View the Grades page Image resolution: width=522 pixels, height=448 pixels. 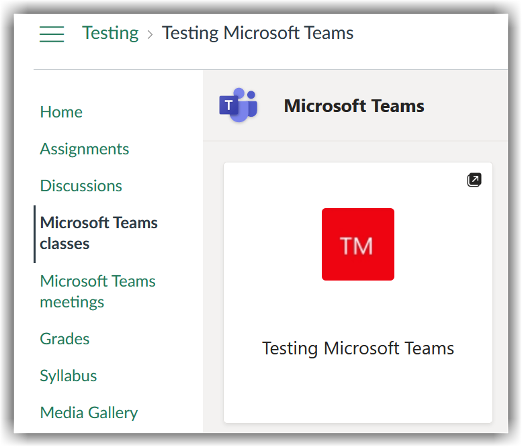65,339
